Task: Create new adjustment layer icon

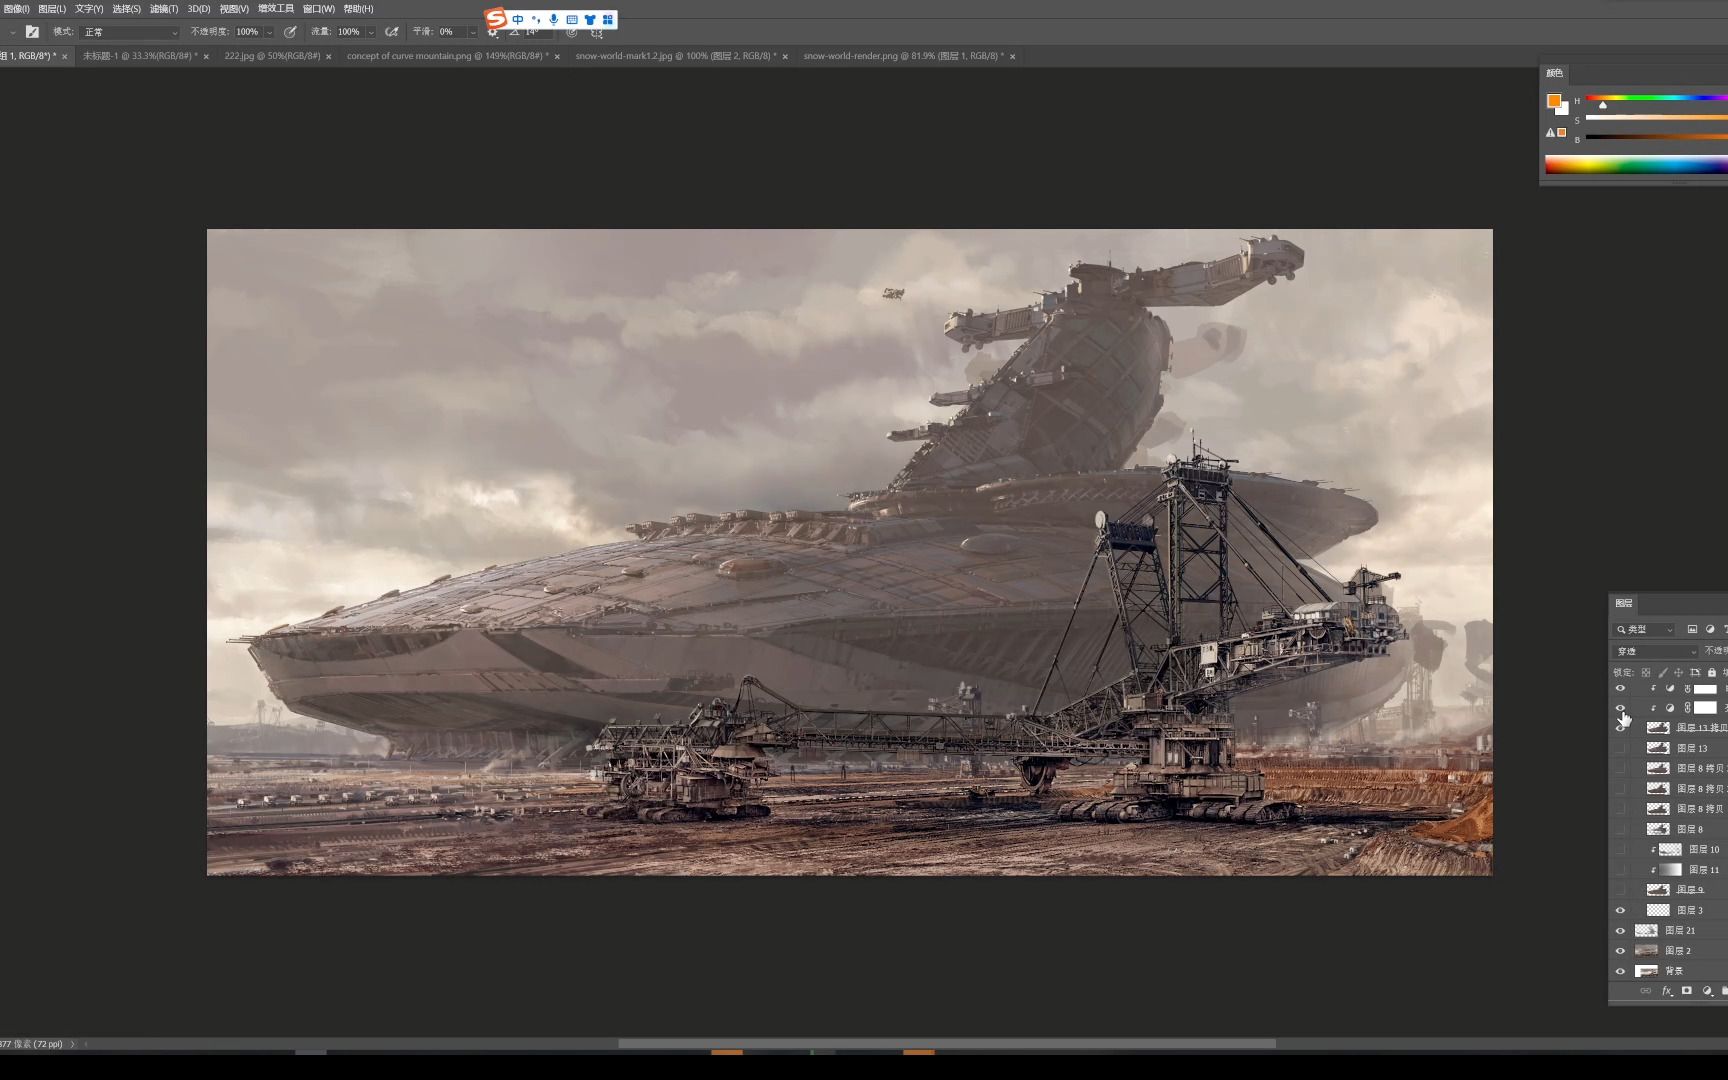Action: pyautogui.click(x=1707, y=991)
